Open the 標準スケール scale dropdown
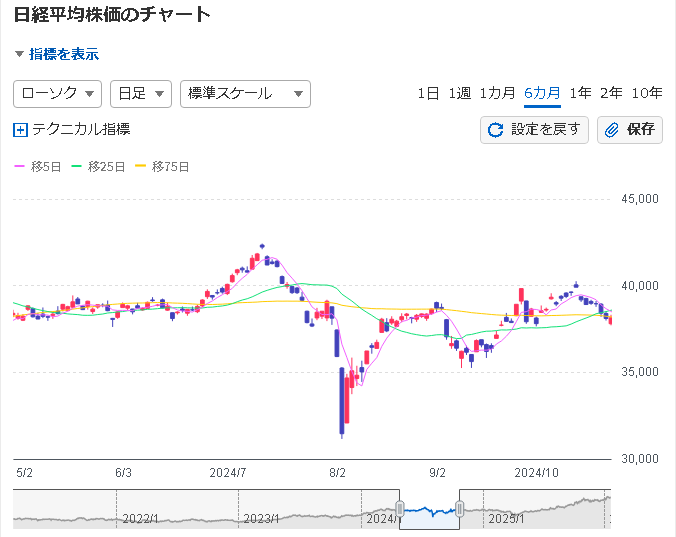 click(245, 93)
